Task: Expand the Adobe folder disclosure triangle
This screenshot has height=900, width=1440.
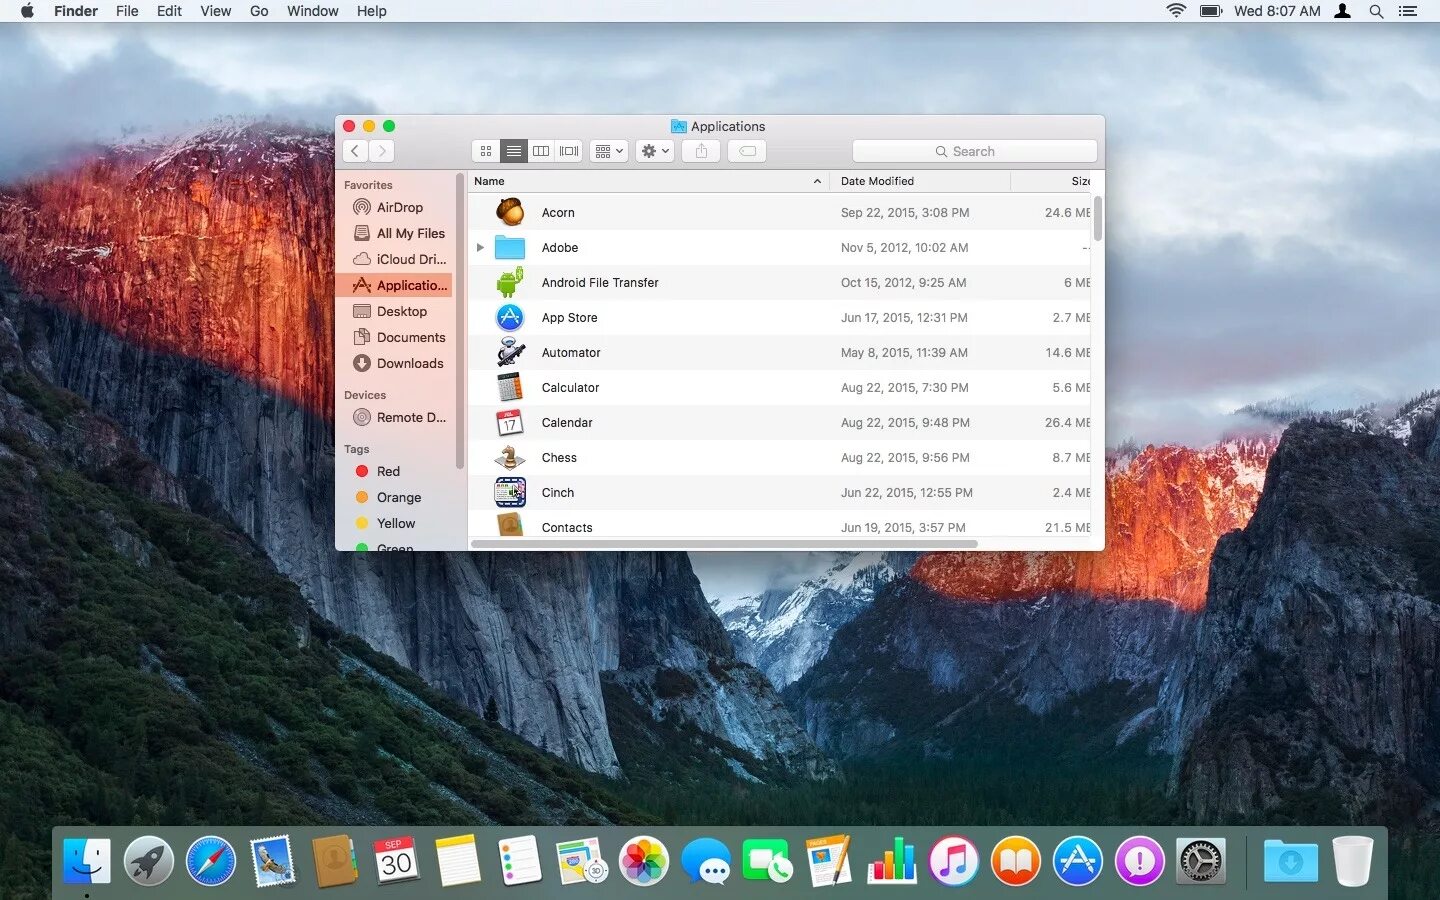Action: click(480, 247)
